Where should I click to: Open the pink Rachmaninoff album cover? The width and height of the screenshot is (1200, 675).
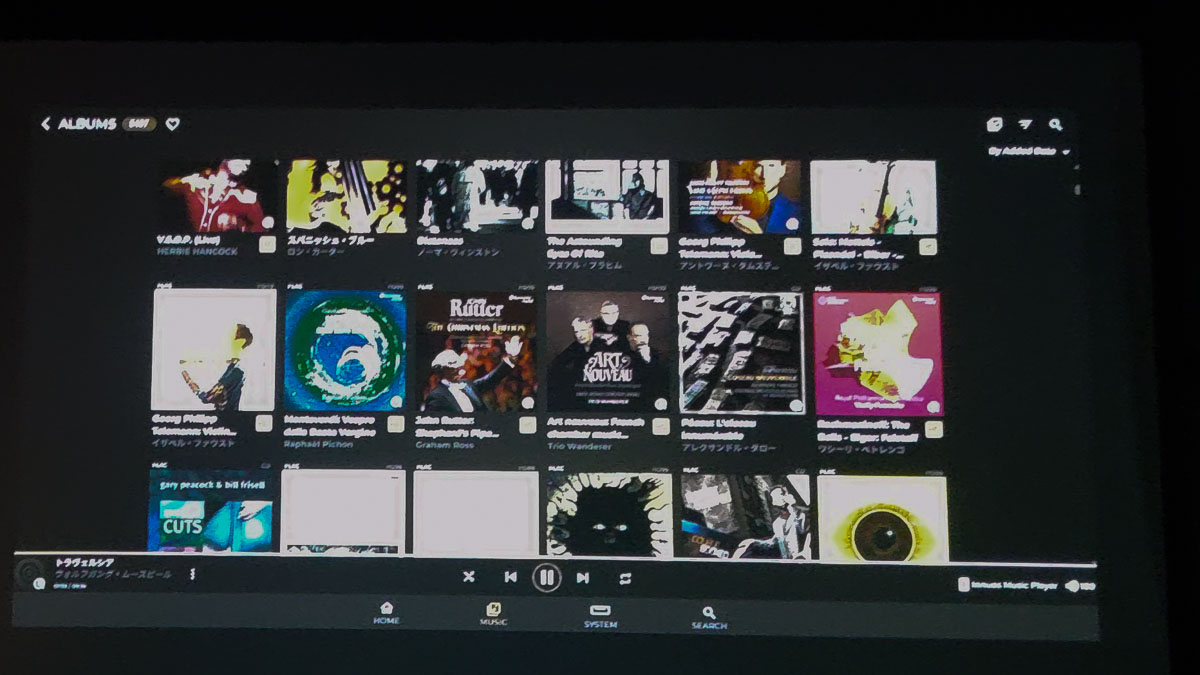pyautogui.click(x=878, y=354)
